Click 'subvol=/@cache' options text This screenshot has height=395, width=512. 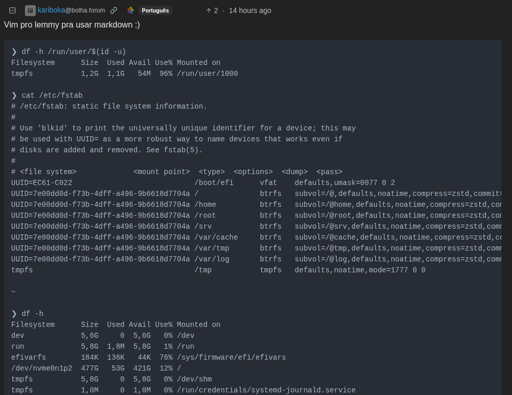click(325, 237)
